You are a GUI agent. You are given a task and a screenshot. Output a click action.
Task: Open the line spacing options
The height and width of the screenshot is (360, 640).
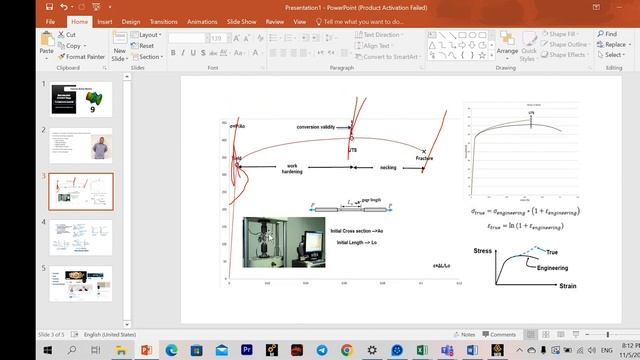pos(329,38)
